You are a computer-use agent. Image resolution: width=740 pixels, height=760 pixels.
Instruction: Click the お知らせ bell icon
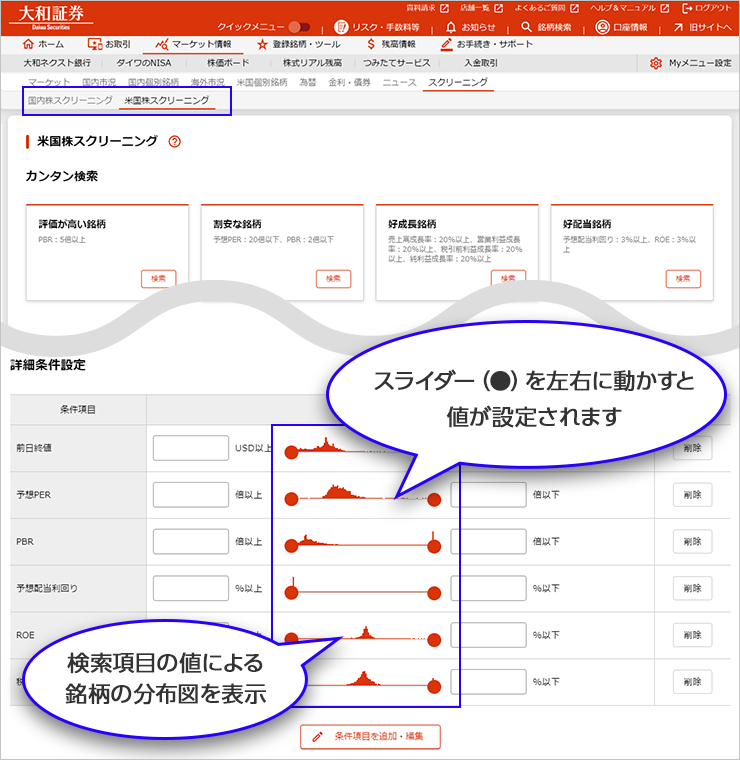[451, 27]
